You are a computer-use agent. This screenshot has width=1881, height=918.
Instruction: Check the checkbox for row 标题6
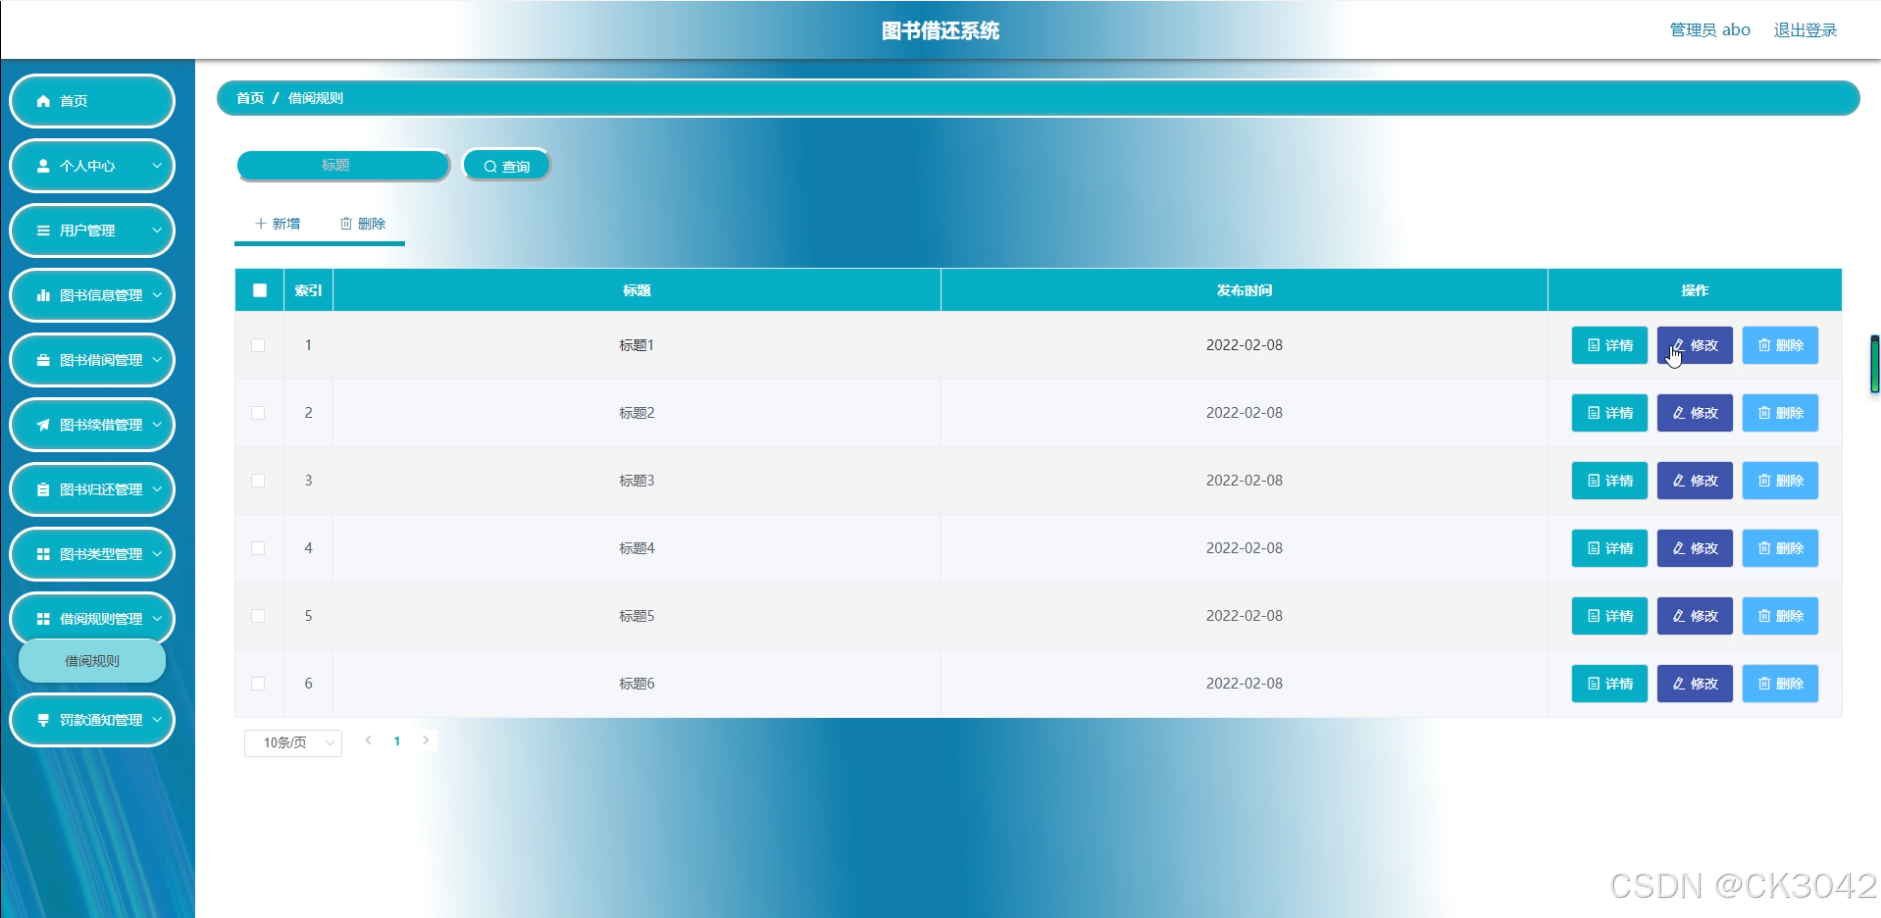[x=258, y=684]
